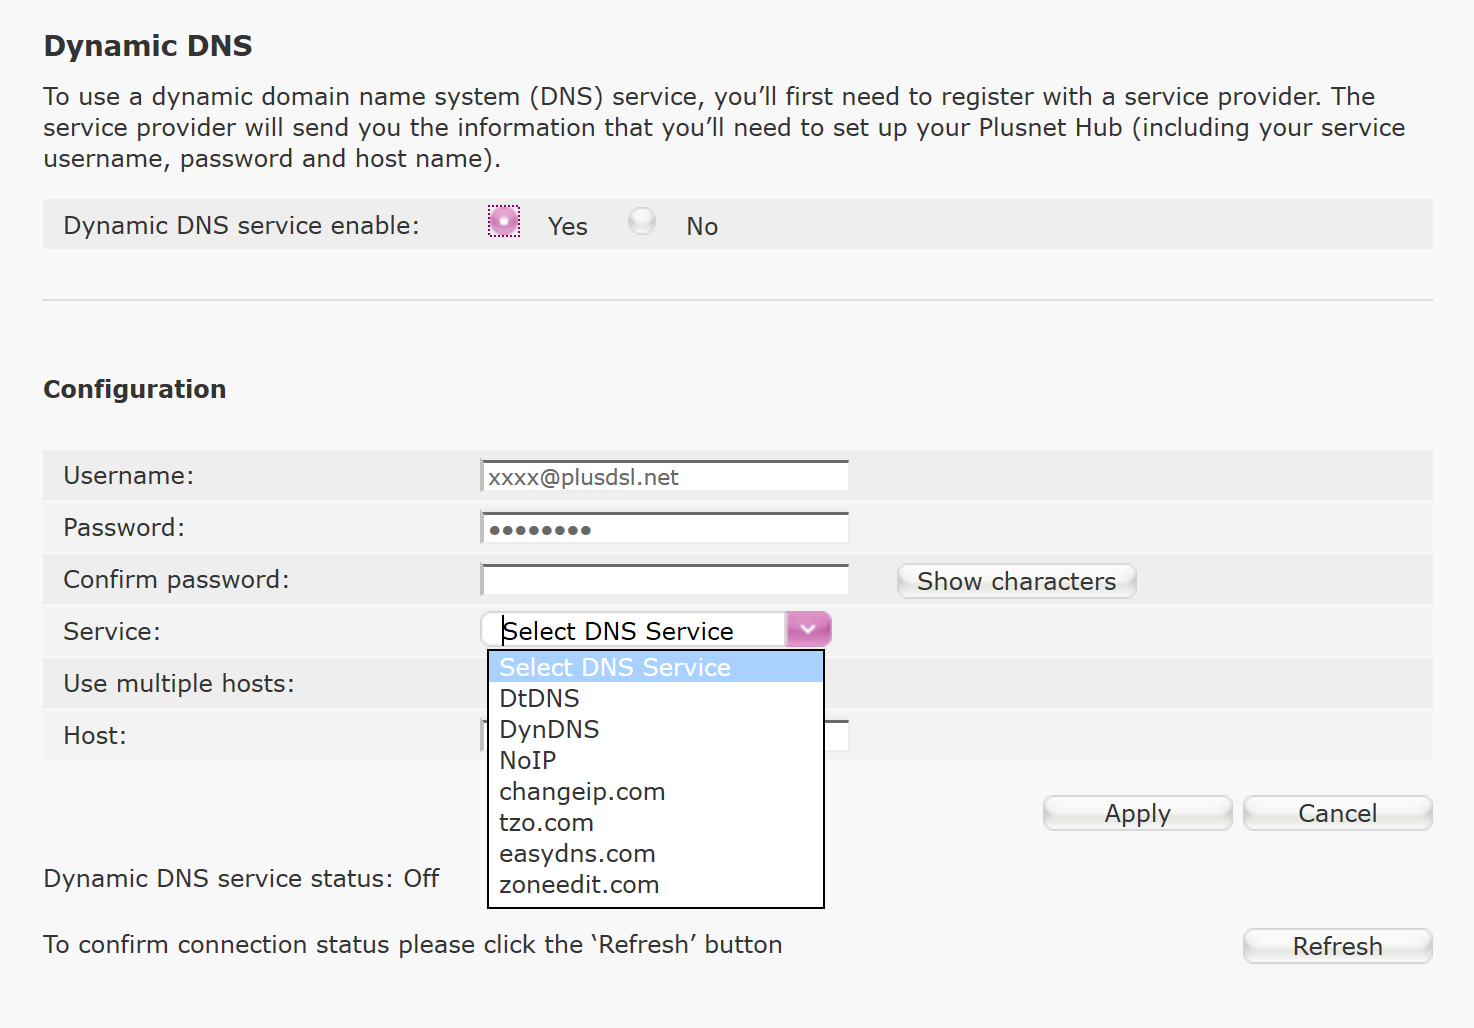
Task: Refresh the connection status
Action: (1337, 946)
